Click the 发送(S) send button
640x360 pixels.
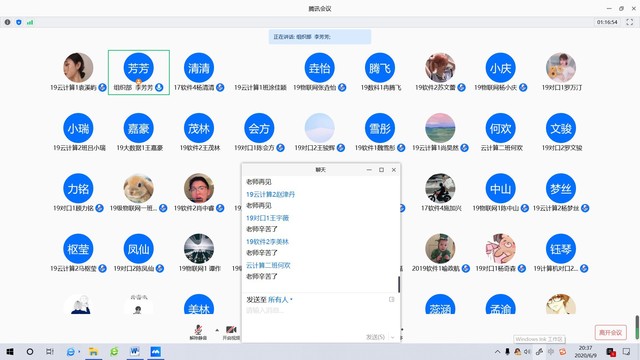(375, 337)
